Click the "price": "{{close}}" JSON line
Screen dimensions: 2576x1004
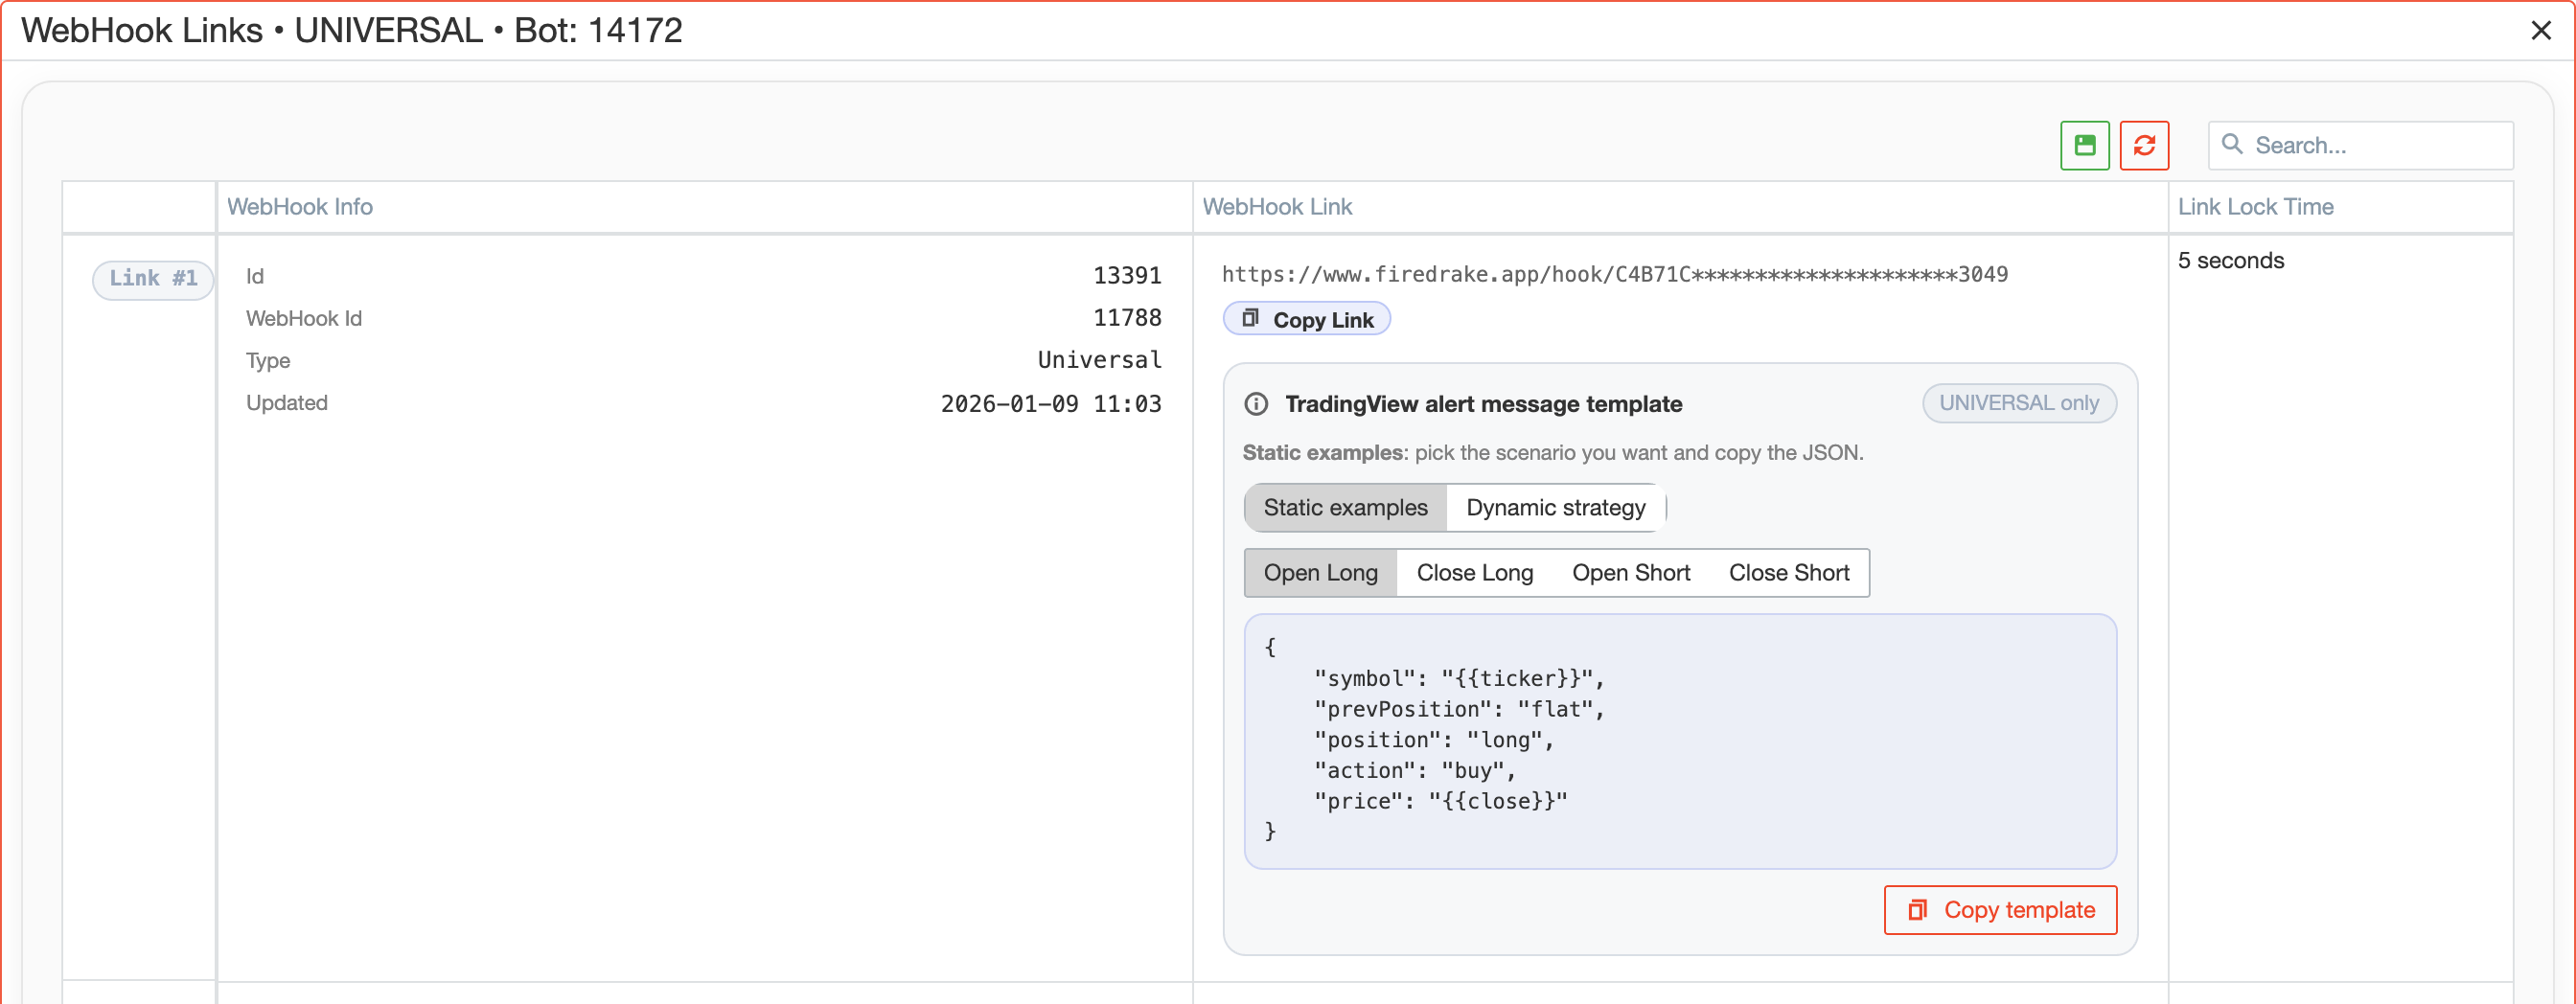1440,802
